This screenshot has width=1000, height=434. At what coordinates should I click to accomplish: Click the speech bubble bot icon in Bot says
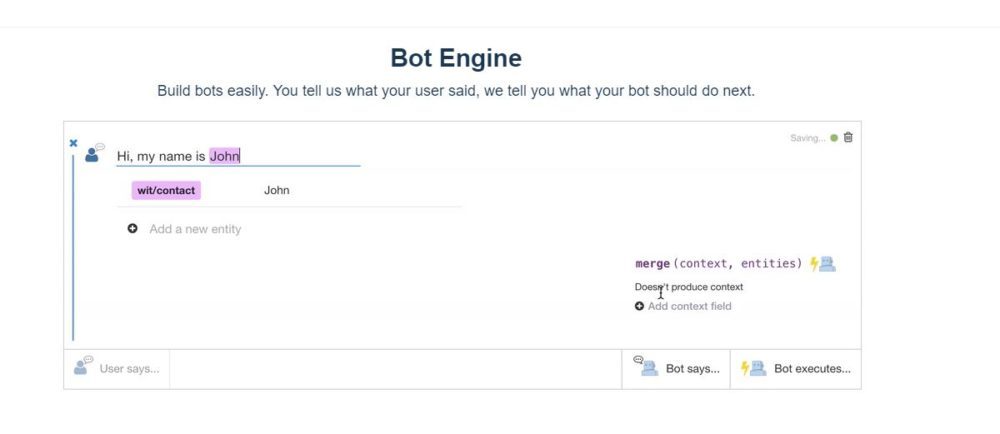pos(647,367)
